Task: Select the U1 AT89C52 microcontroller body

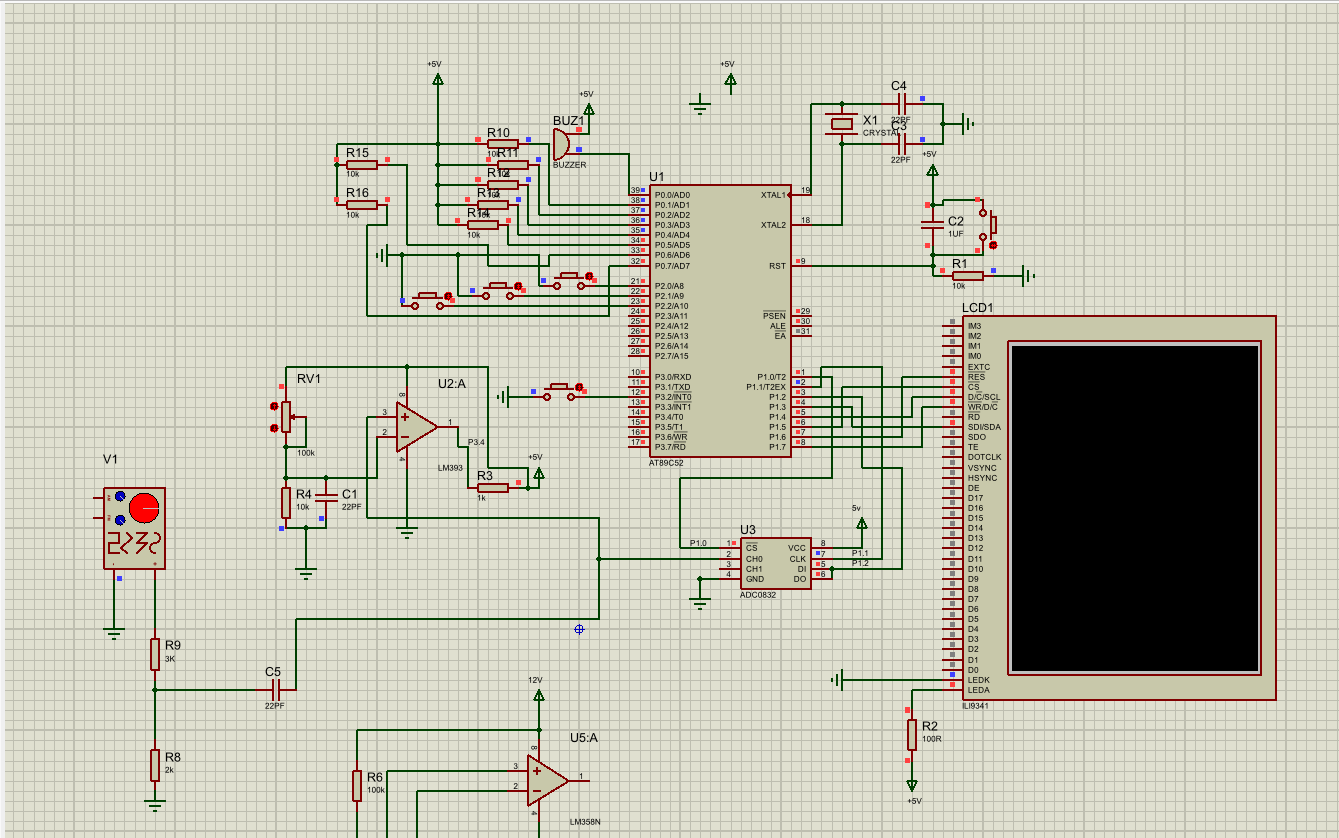Action: pos(720,321)
